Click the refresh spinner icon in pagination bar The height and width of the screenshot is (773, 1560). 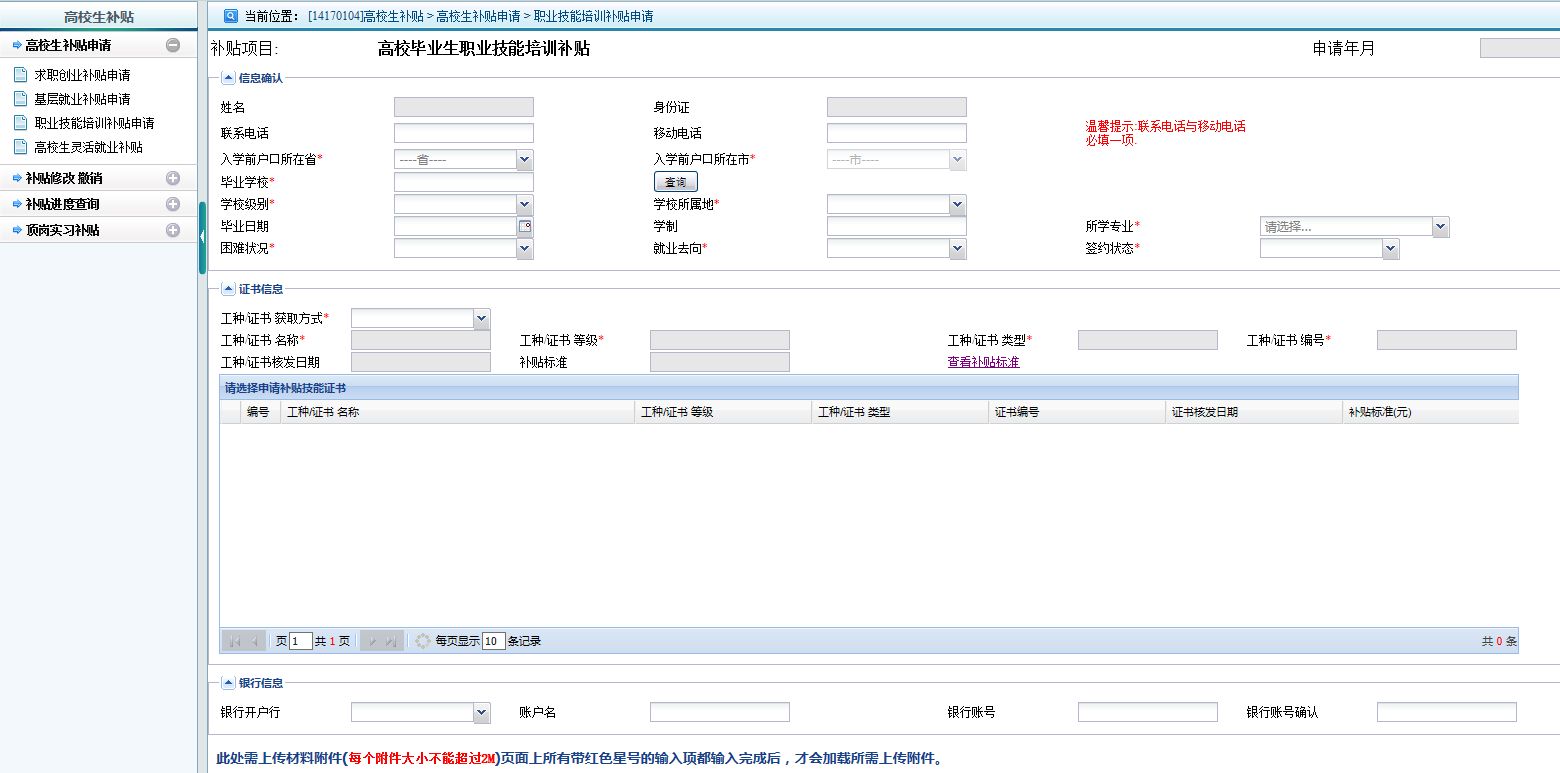(422, 640)
